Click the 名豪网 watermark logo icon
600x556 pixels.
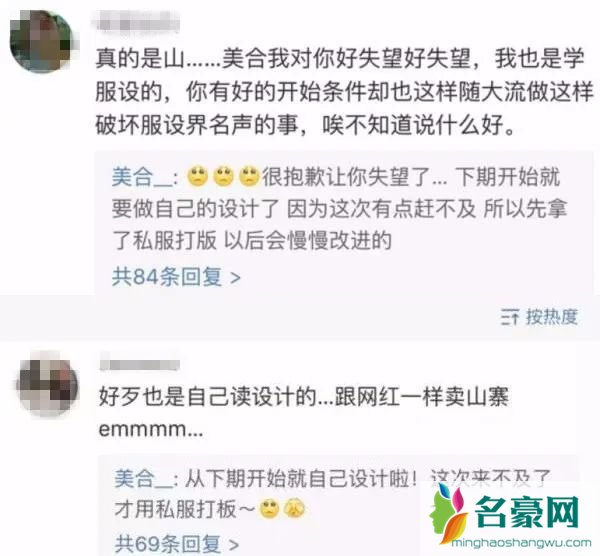449,513
